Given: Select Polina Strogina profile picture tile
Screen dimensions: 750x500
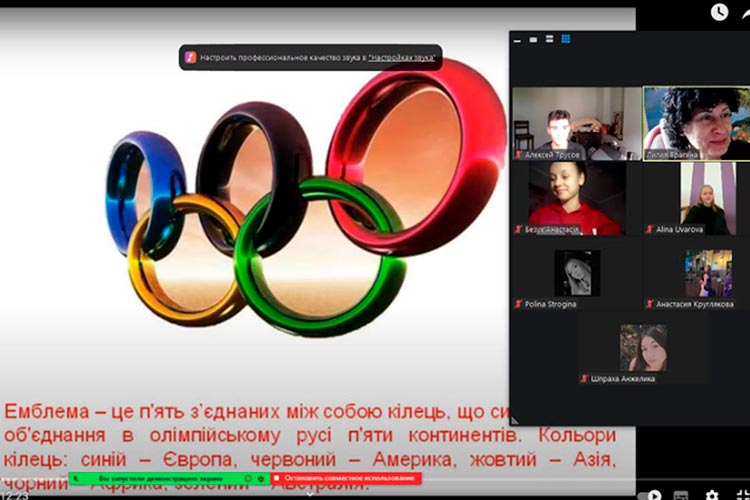Looking at the screenshot, I should (577, 273).
